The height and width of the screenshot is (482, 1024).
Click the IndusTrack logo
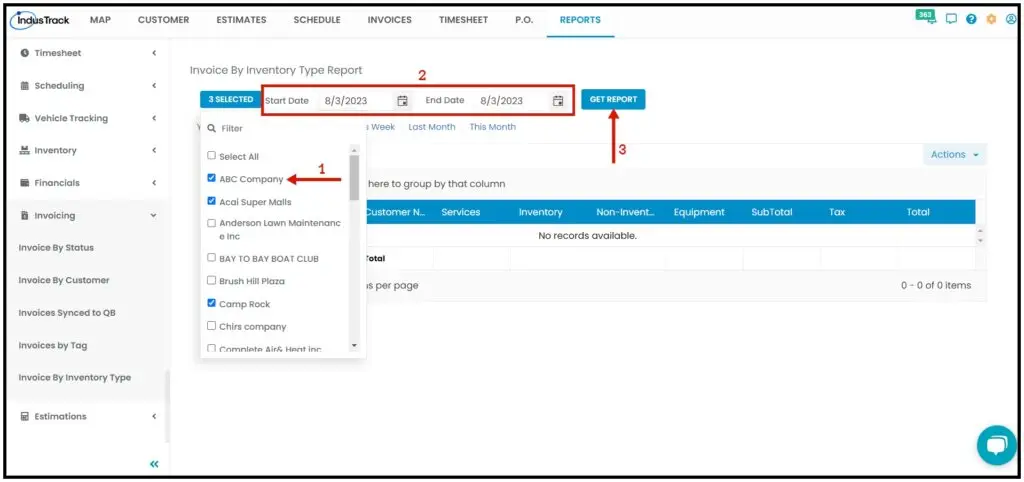39,20
